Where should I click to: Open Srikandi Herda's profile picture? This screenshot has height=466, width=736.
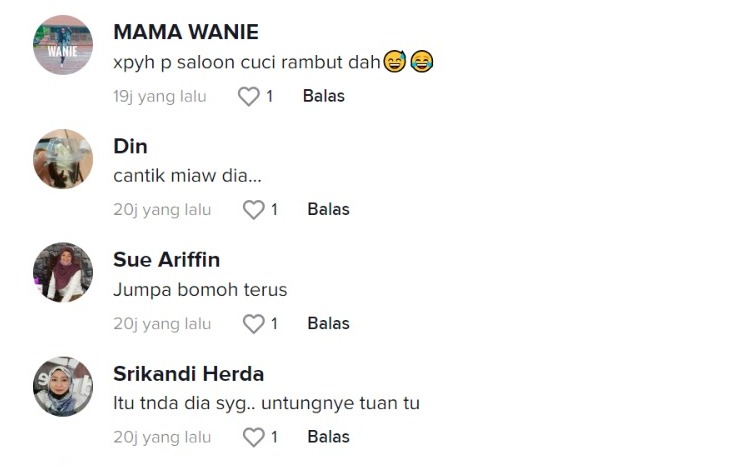63,386
